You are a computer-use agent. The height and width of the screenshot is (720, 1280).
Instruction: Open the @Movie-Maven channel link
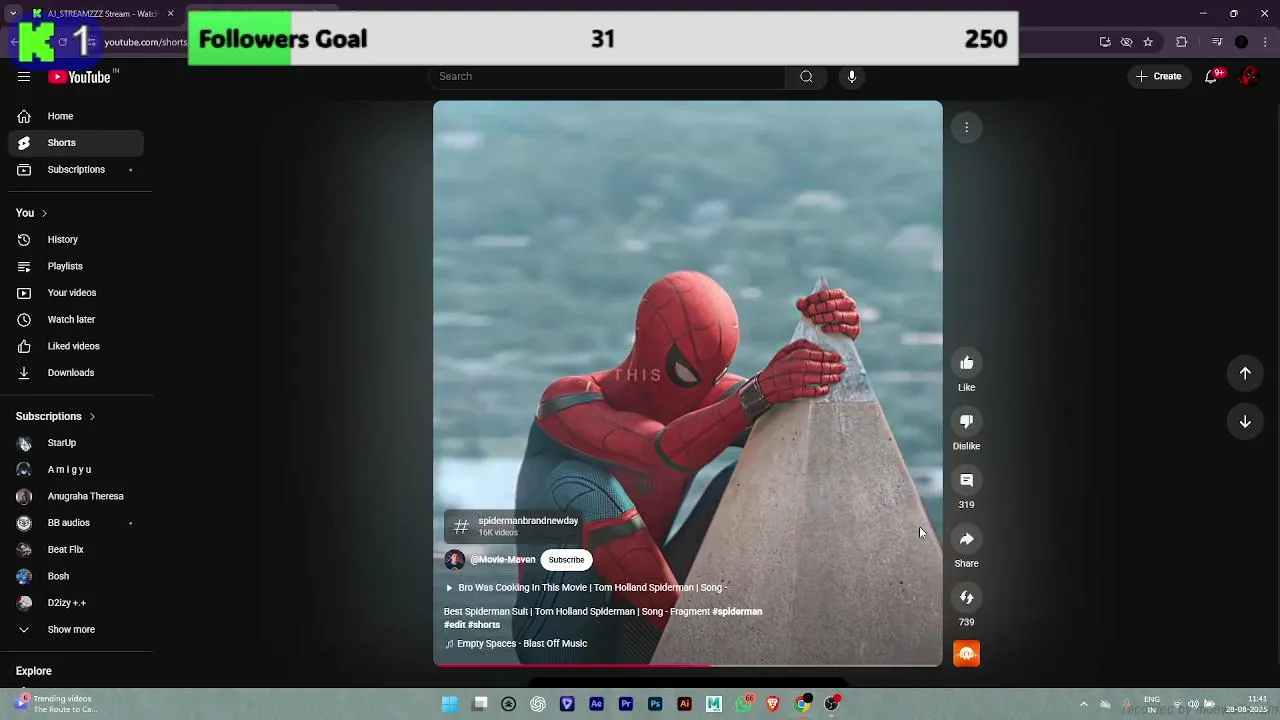click(503, 560)
